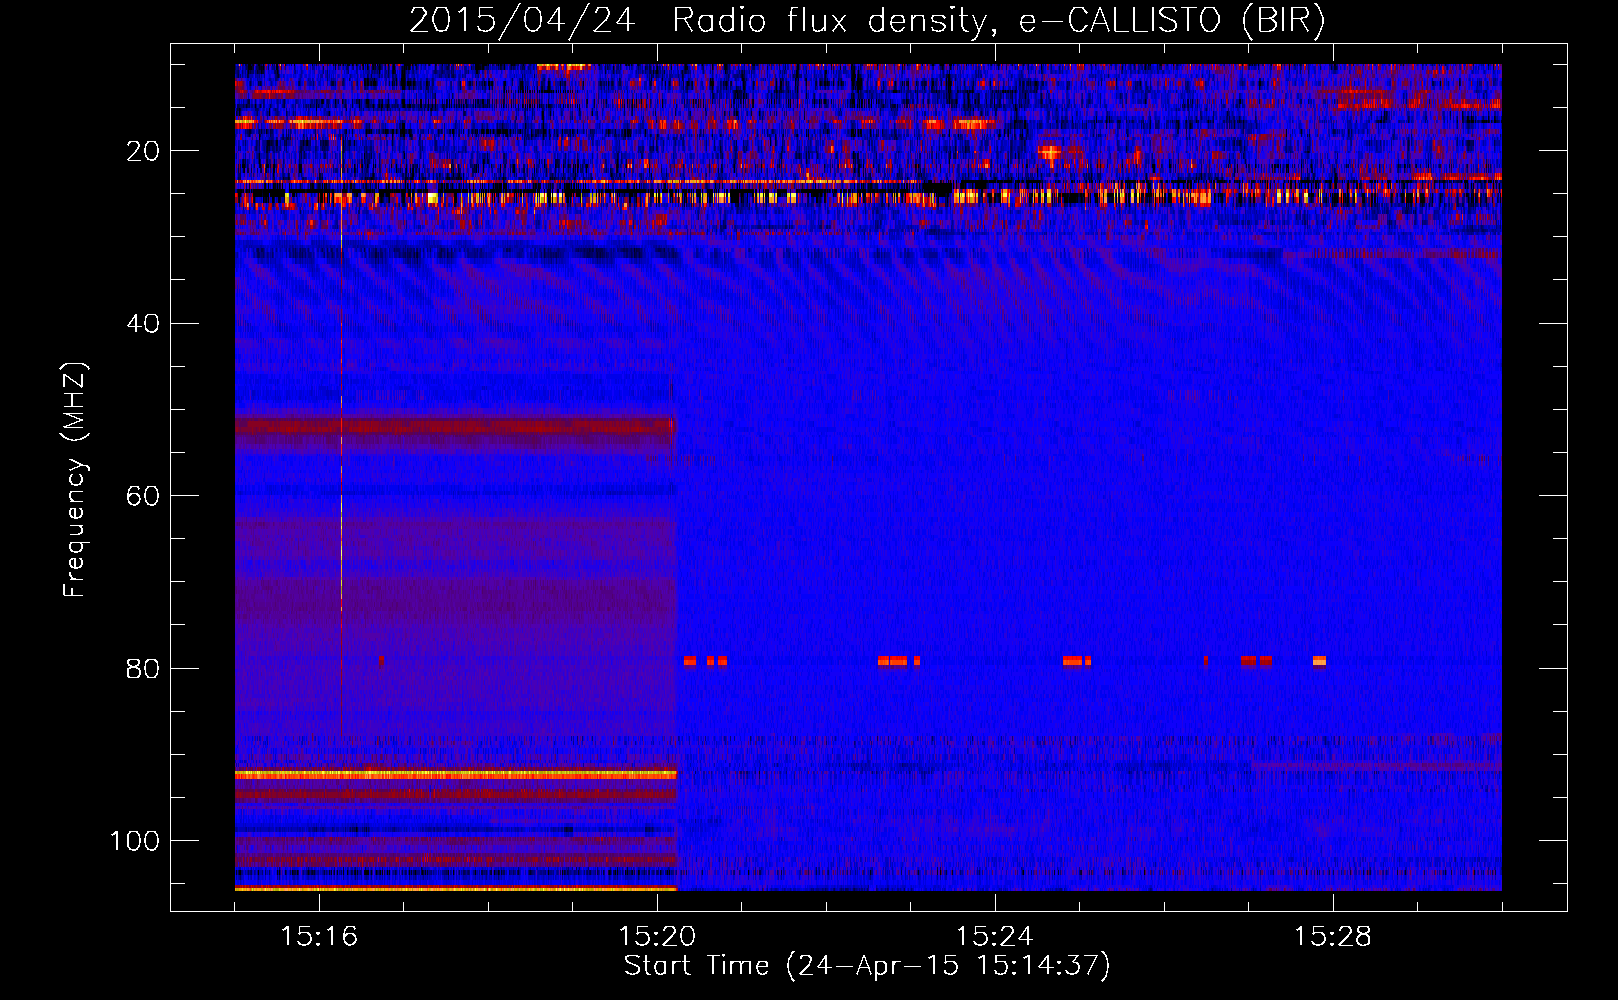This screenshot has height=1000, width=1618.
Task: Click the '15:24' time tick label
Action: point(995,937)
